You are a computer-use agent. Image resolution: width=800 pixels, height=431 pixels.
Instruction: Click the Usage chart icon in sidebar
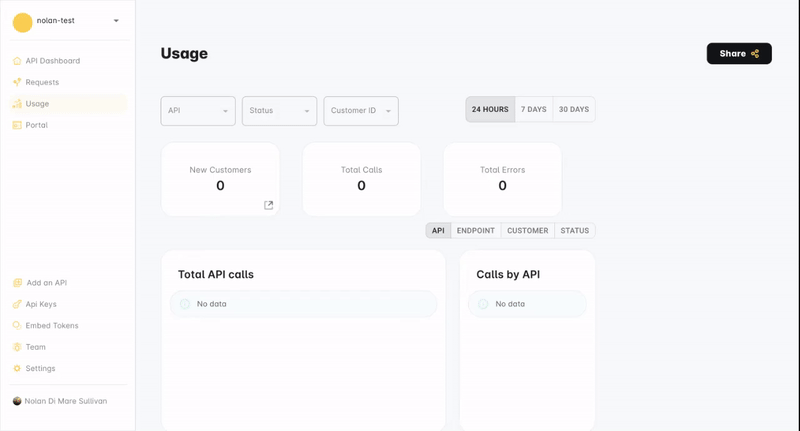point(17,104)
